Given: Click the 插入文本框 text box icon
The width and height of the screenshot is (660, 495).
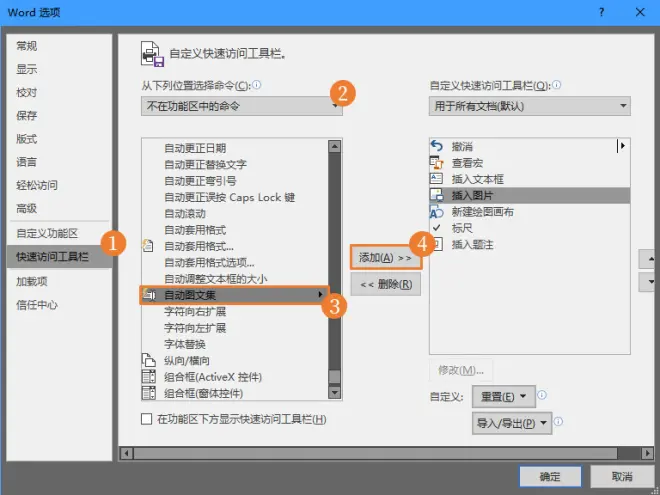Looking at the screenshot, I should pos(436,178).
